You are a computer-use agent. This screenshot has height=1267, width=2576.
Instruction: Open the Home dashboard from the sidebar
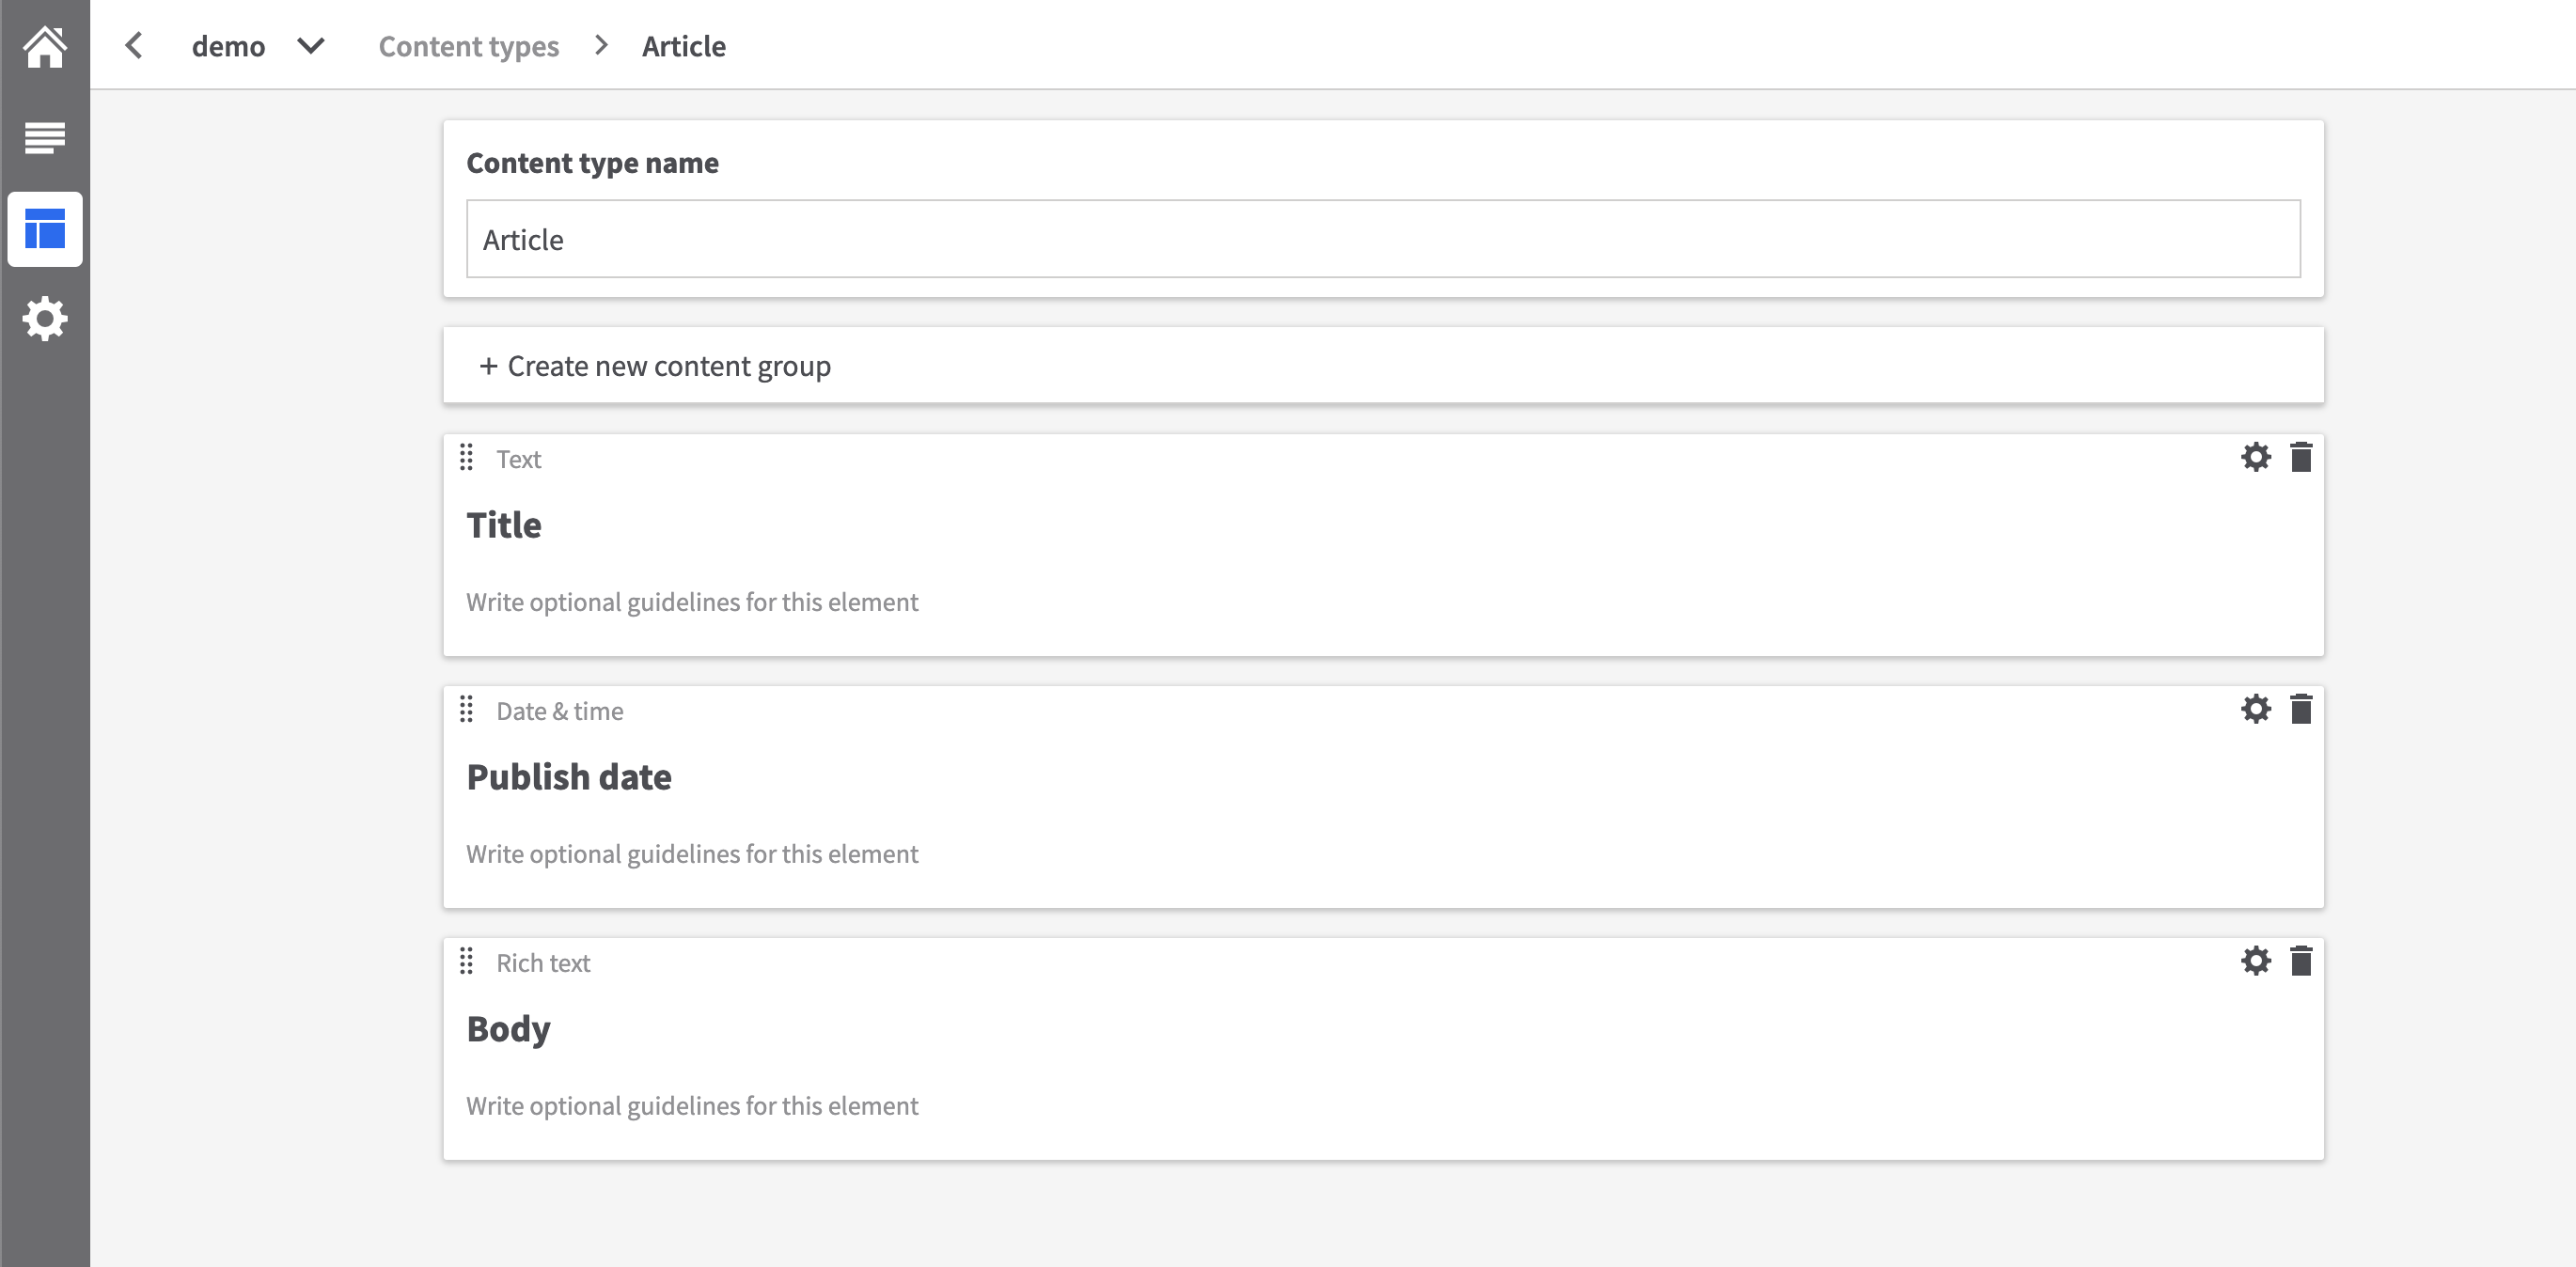coord(44,45)
